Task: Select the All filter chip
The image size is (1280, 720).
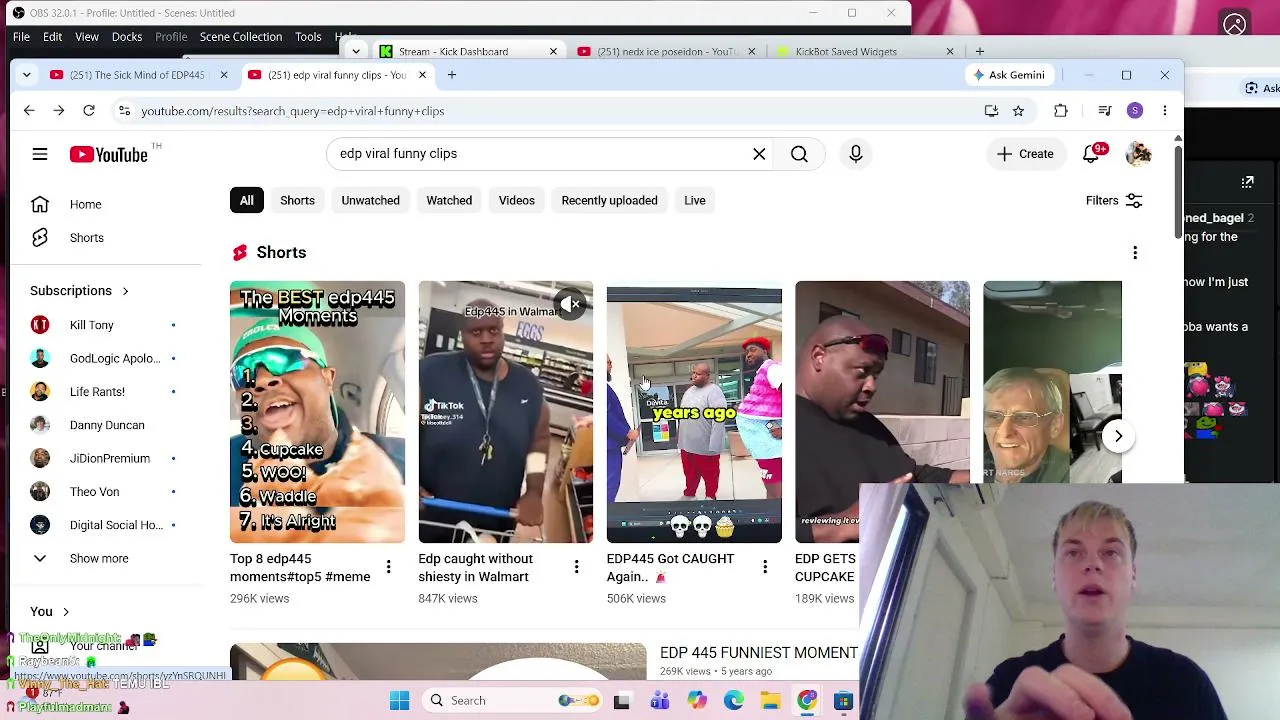Action: [x=246, y=200]
